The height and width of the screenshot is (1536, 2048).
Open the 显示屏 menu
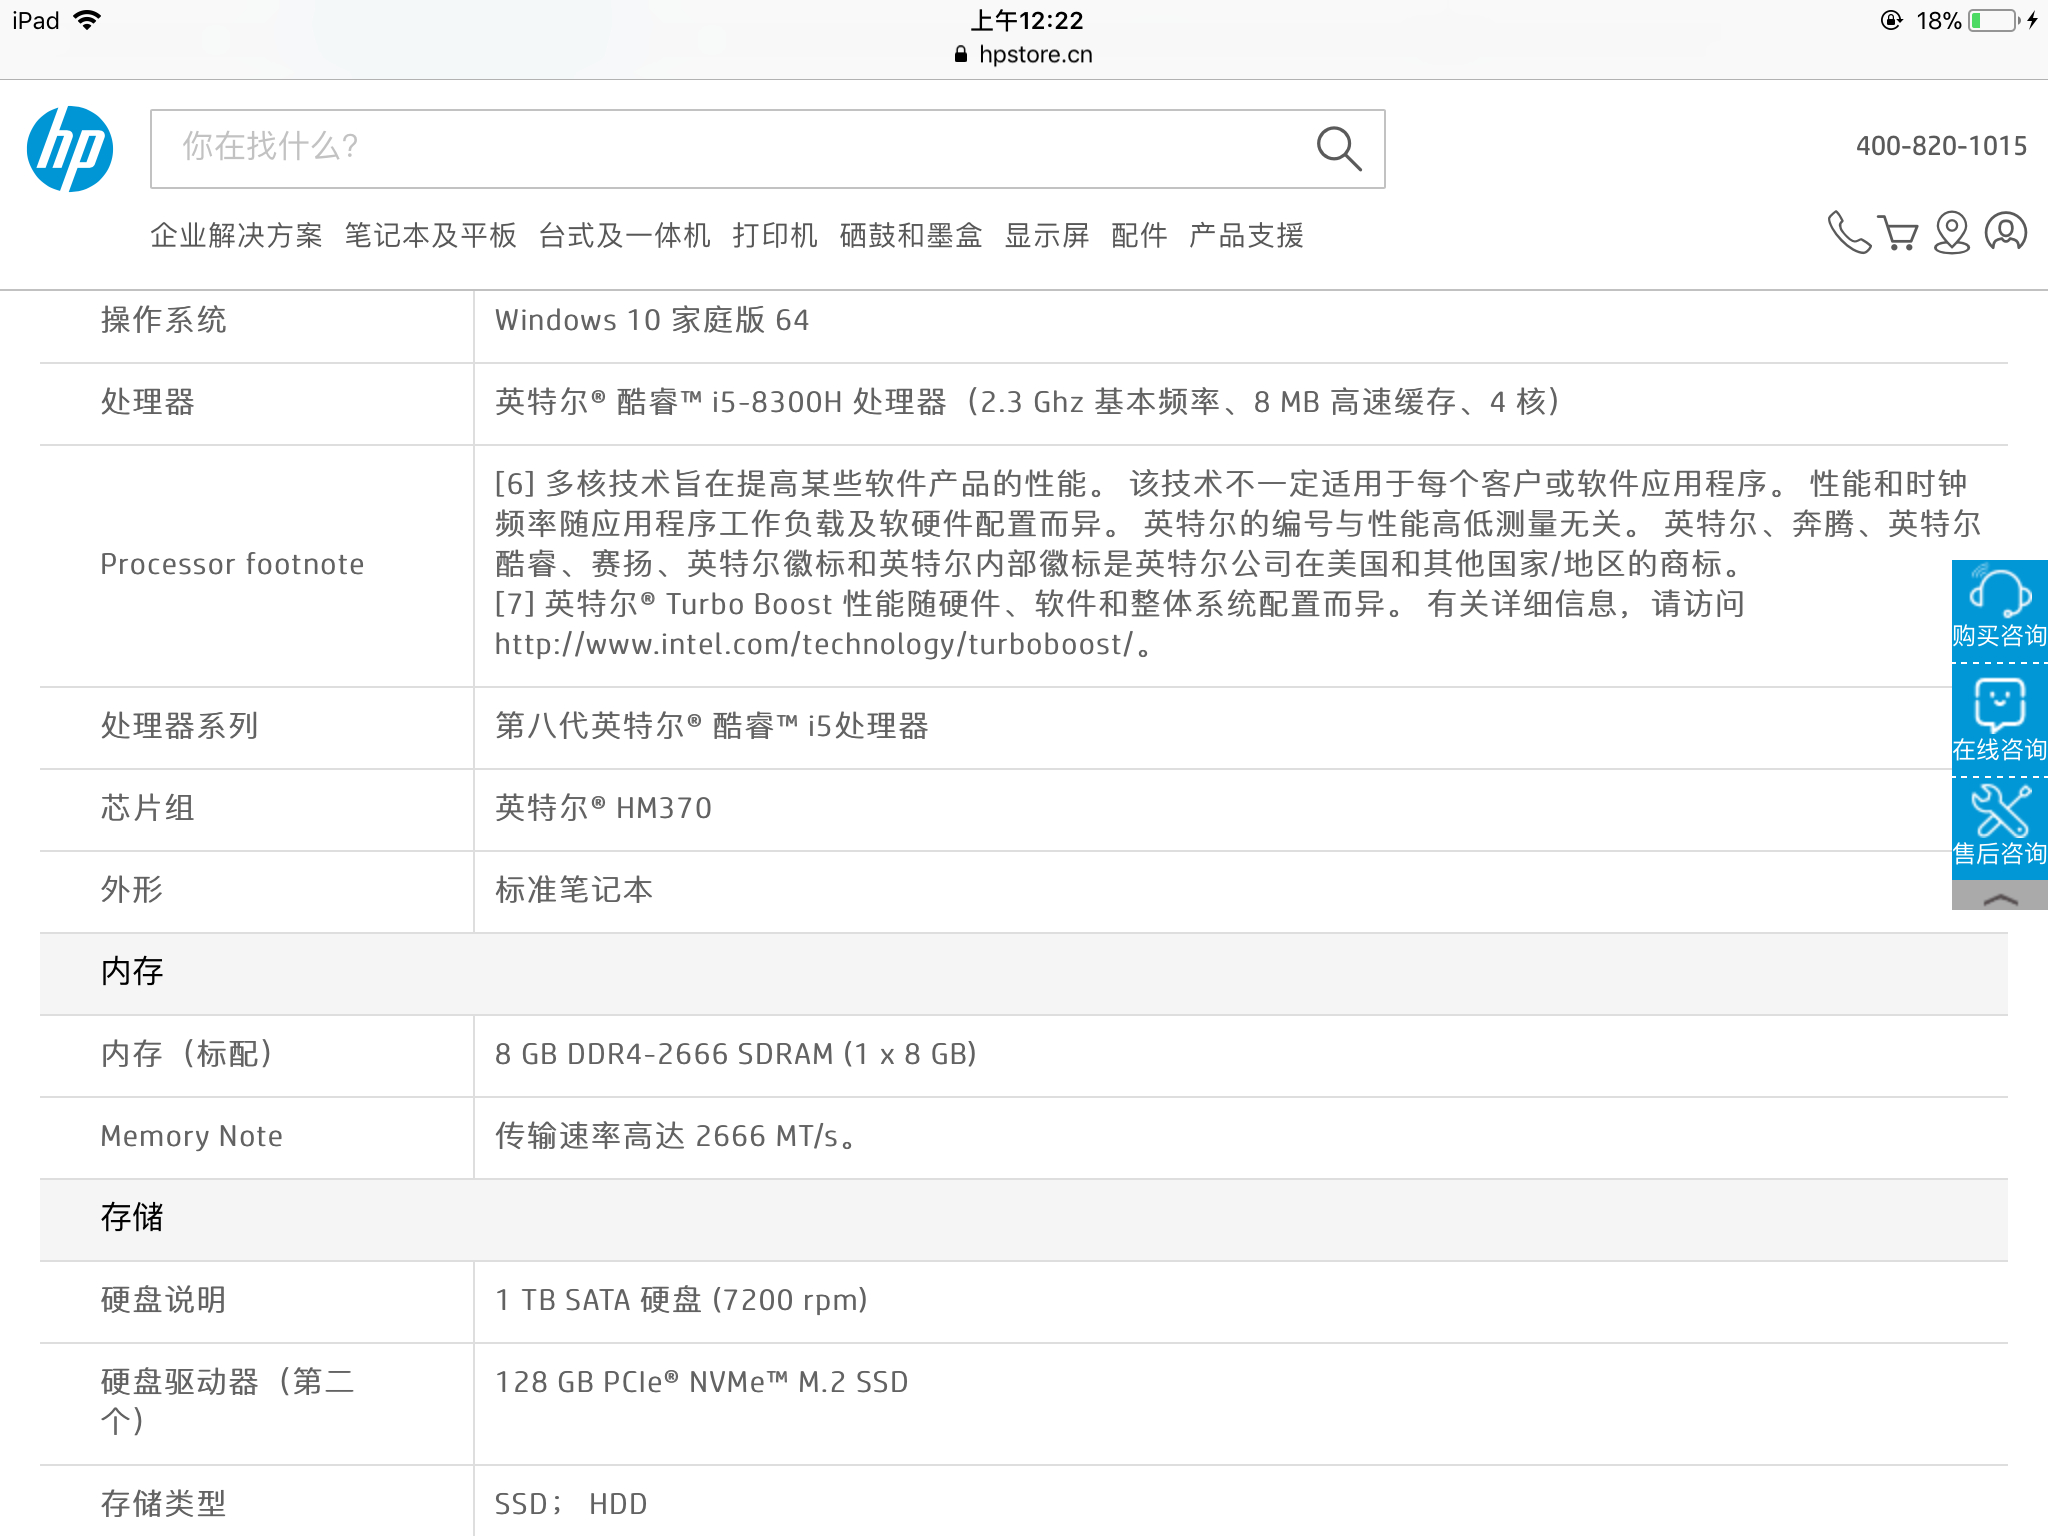(1047, 236)
